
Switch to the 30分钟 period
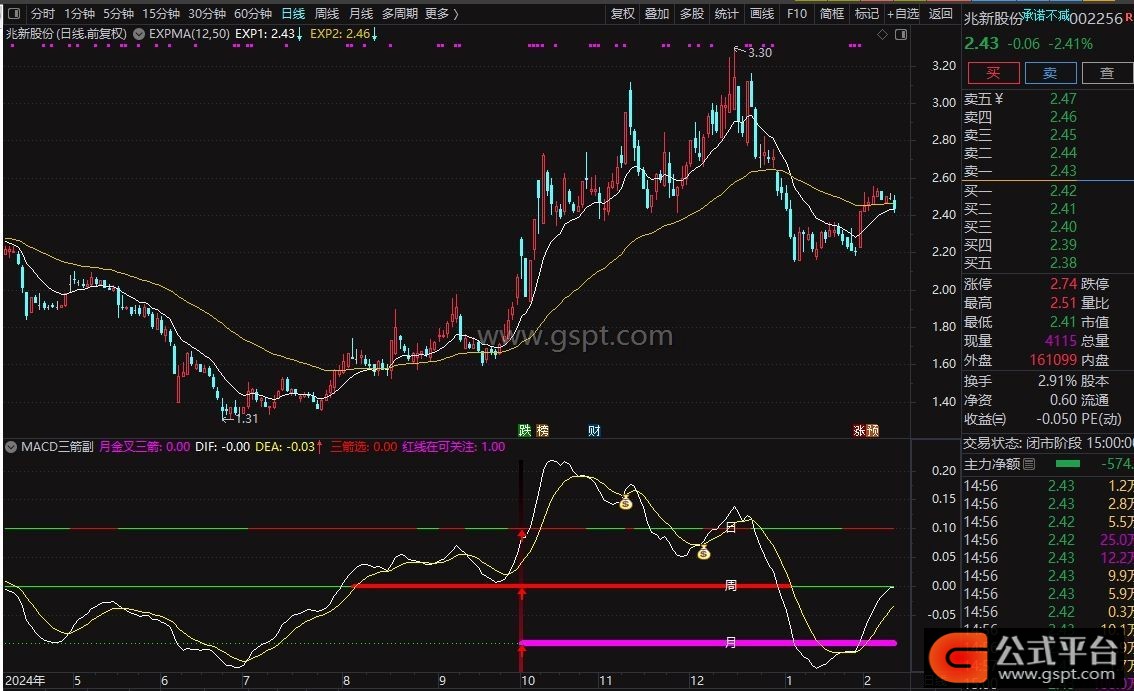point(207,13)
